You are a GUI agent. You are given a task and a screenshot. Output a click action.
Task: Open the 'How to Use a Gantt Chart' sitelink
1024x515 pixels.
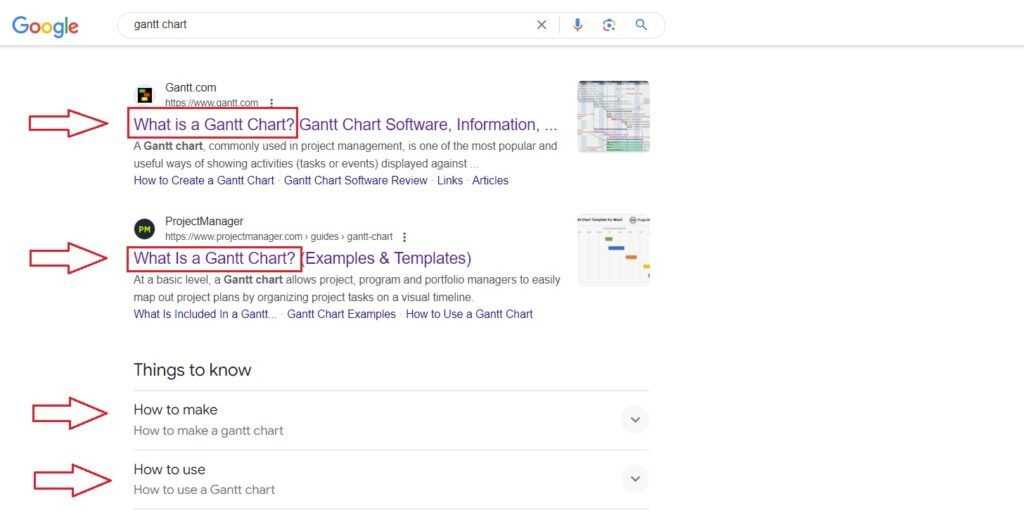pyautogui.click(x=469, y=314)
